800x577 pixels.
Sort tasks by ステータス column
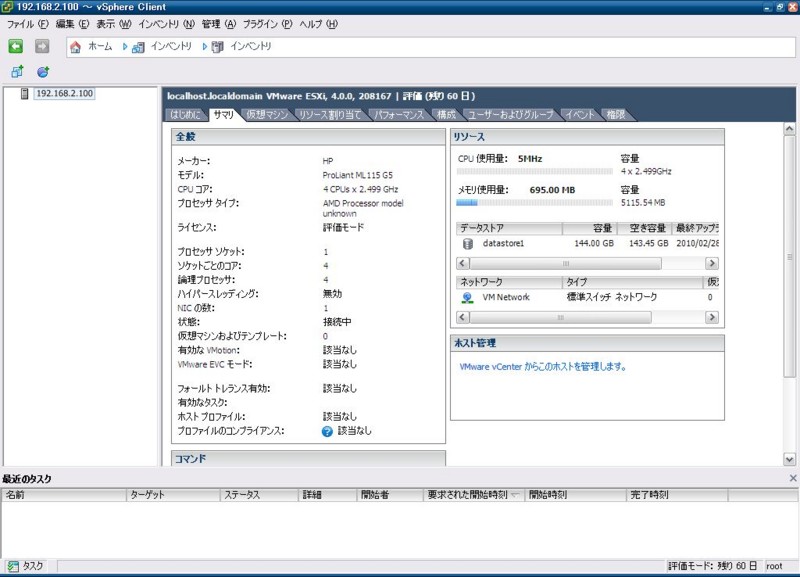pyautogui.click(x=260, y=495)
